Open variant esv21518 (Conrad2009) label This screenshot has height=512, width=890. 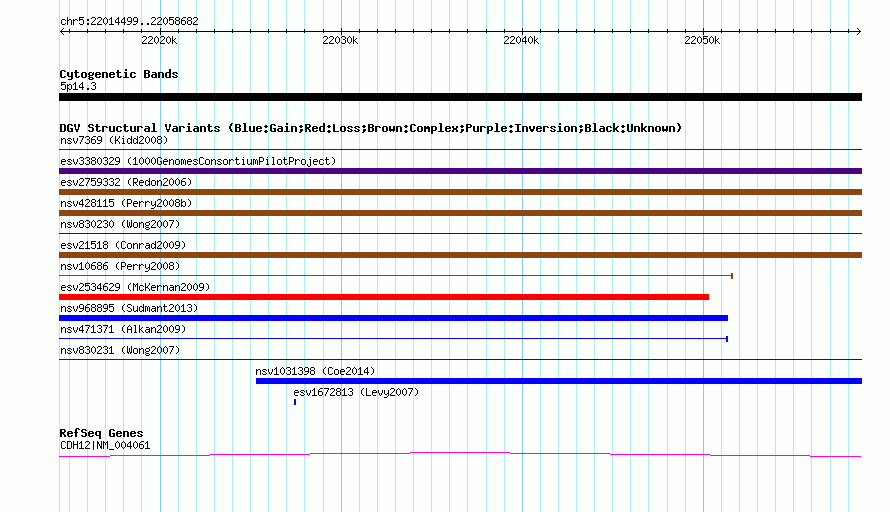tap(123, 245)
